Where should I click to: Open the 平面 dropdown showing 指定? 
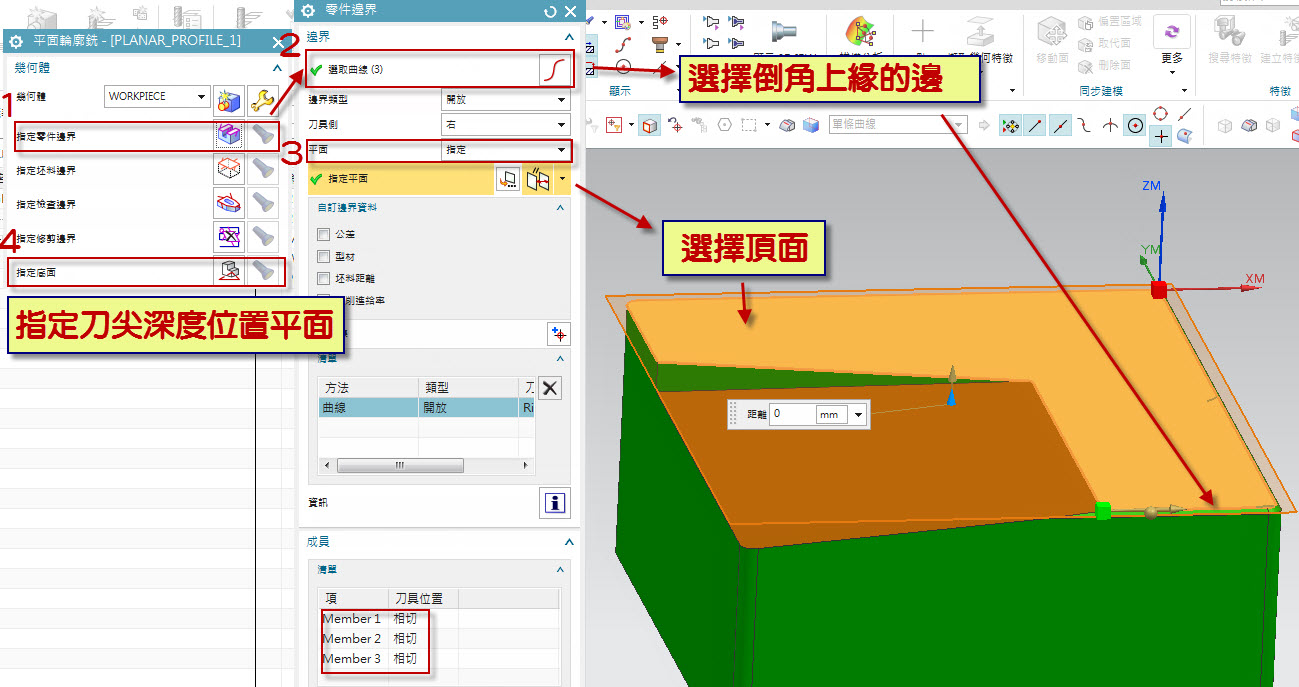[505, 150]
